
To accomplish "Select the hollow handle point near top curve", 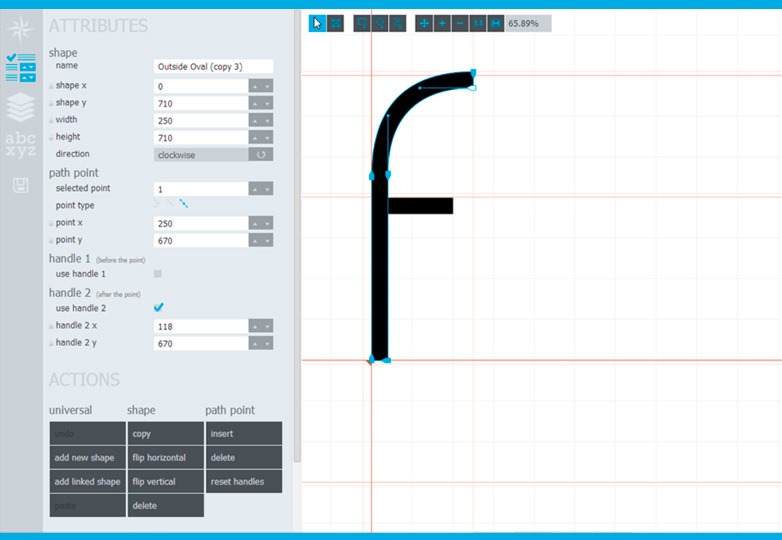I will click(473, 88).
